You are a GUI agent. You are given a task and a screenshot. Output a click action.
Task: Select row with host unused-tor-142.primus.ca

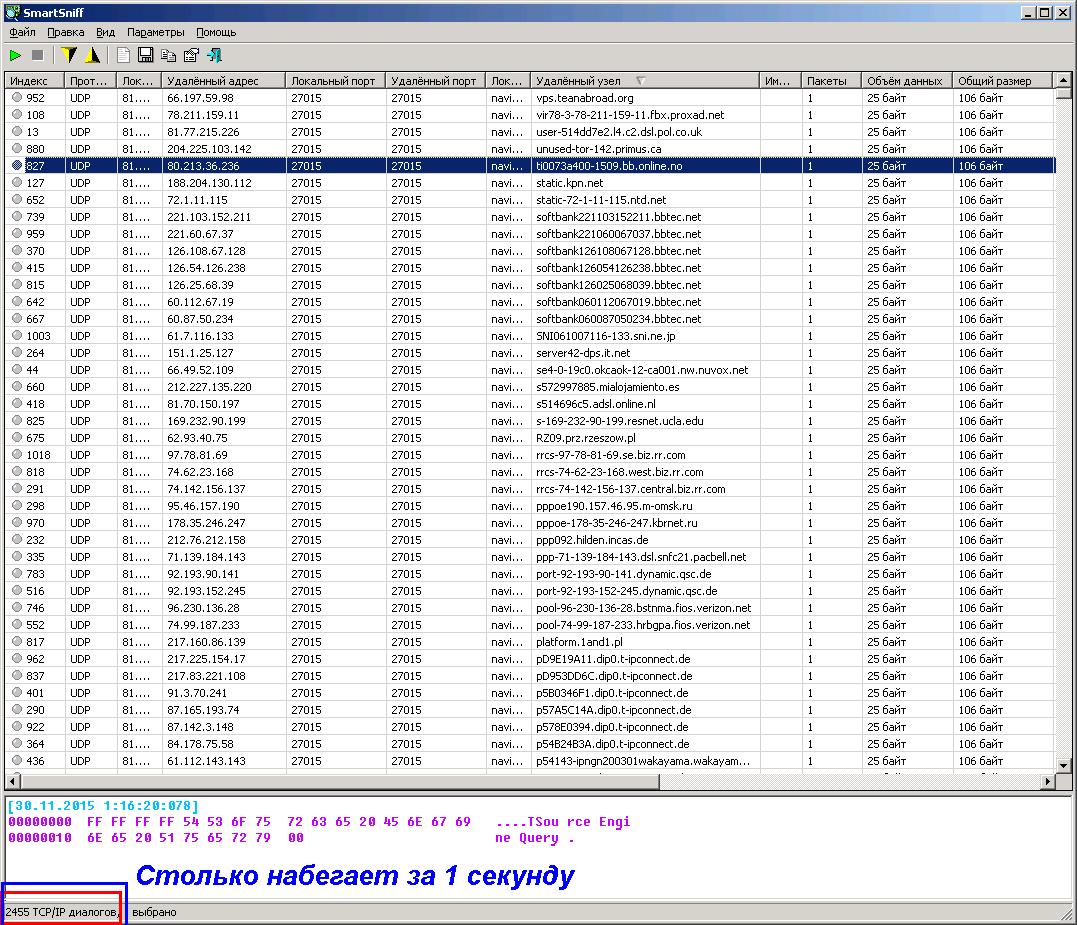(530, 149)
